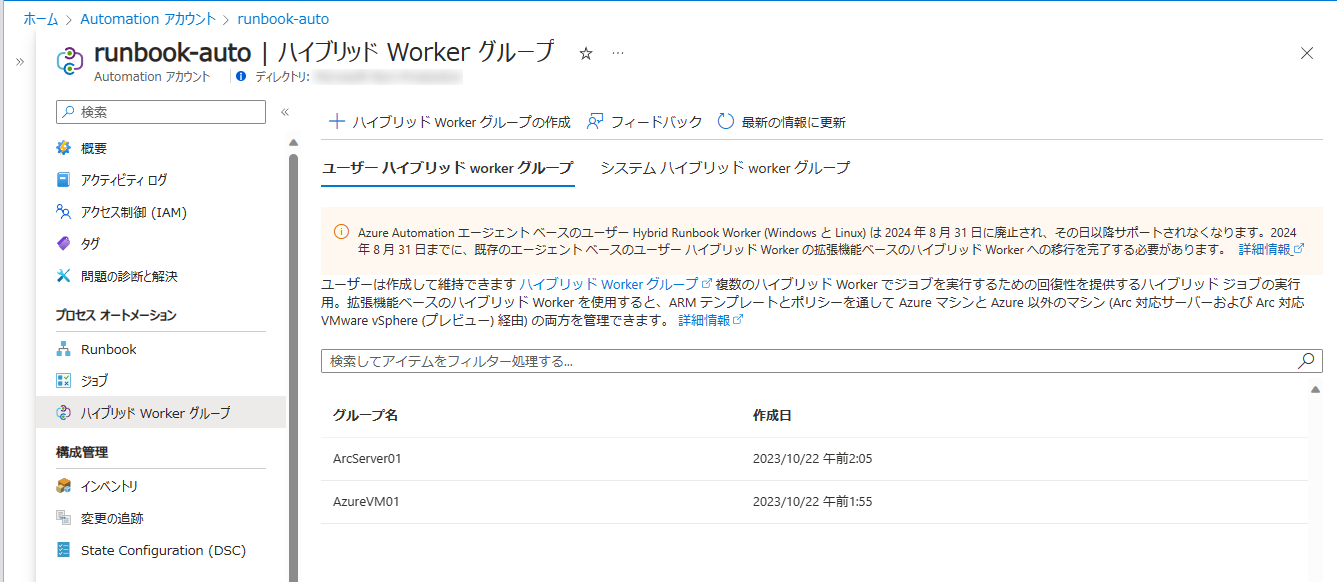This screenshot has height=582, width=1337.
Task: Click the フィードバック person icon
Action: (595, 122)
